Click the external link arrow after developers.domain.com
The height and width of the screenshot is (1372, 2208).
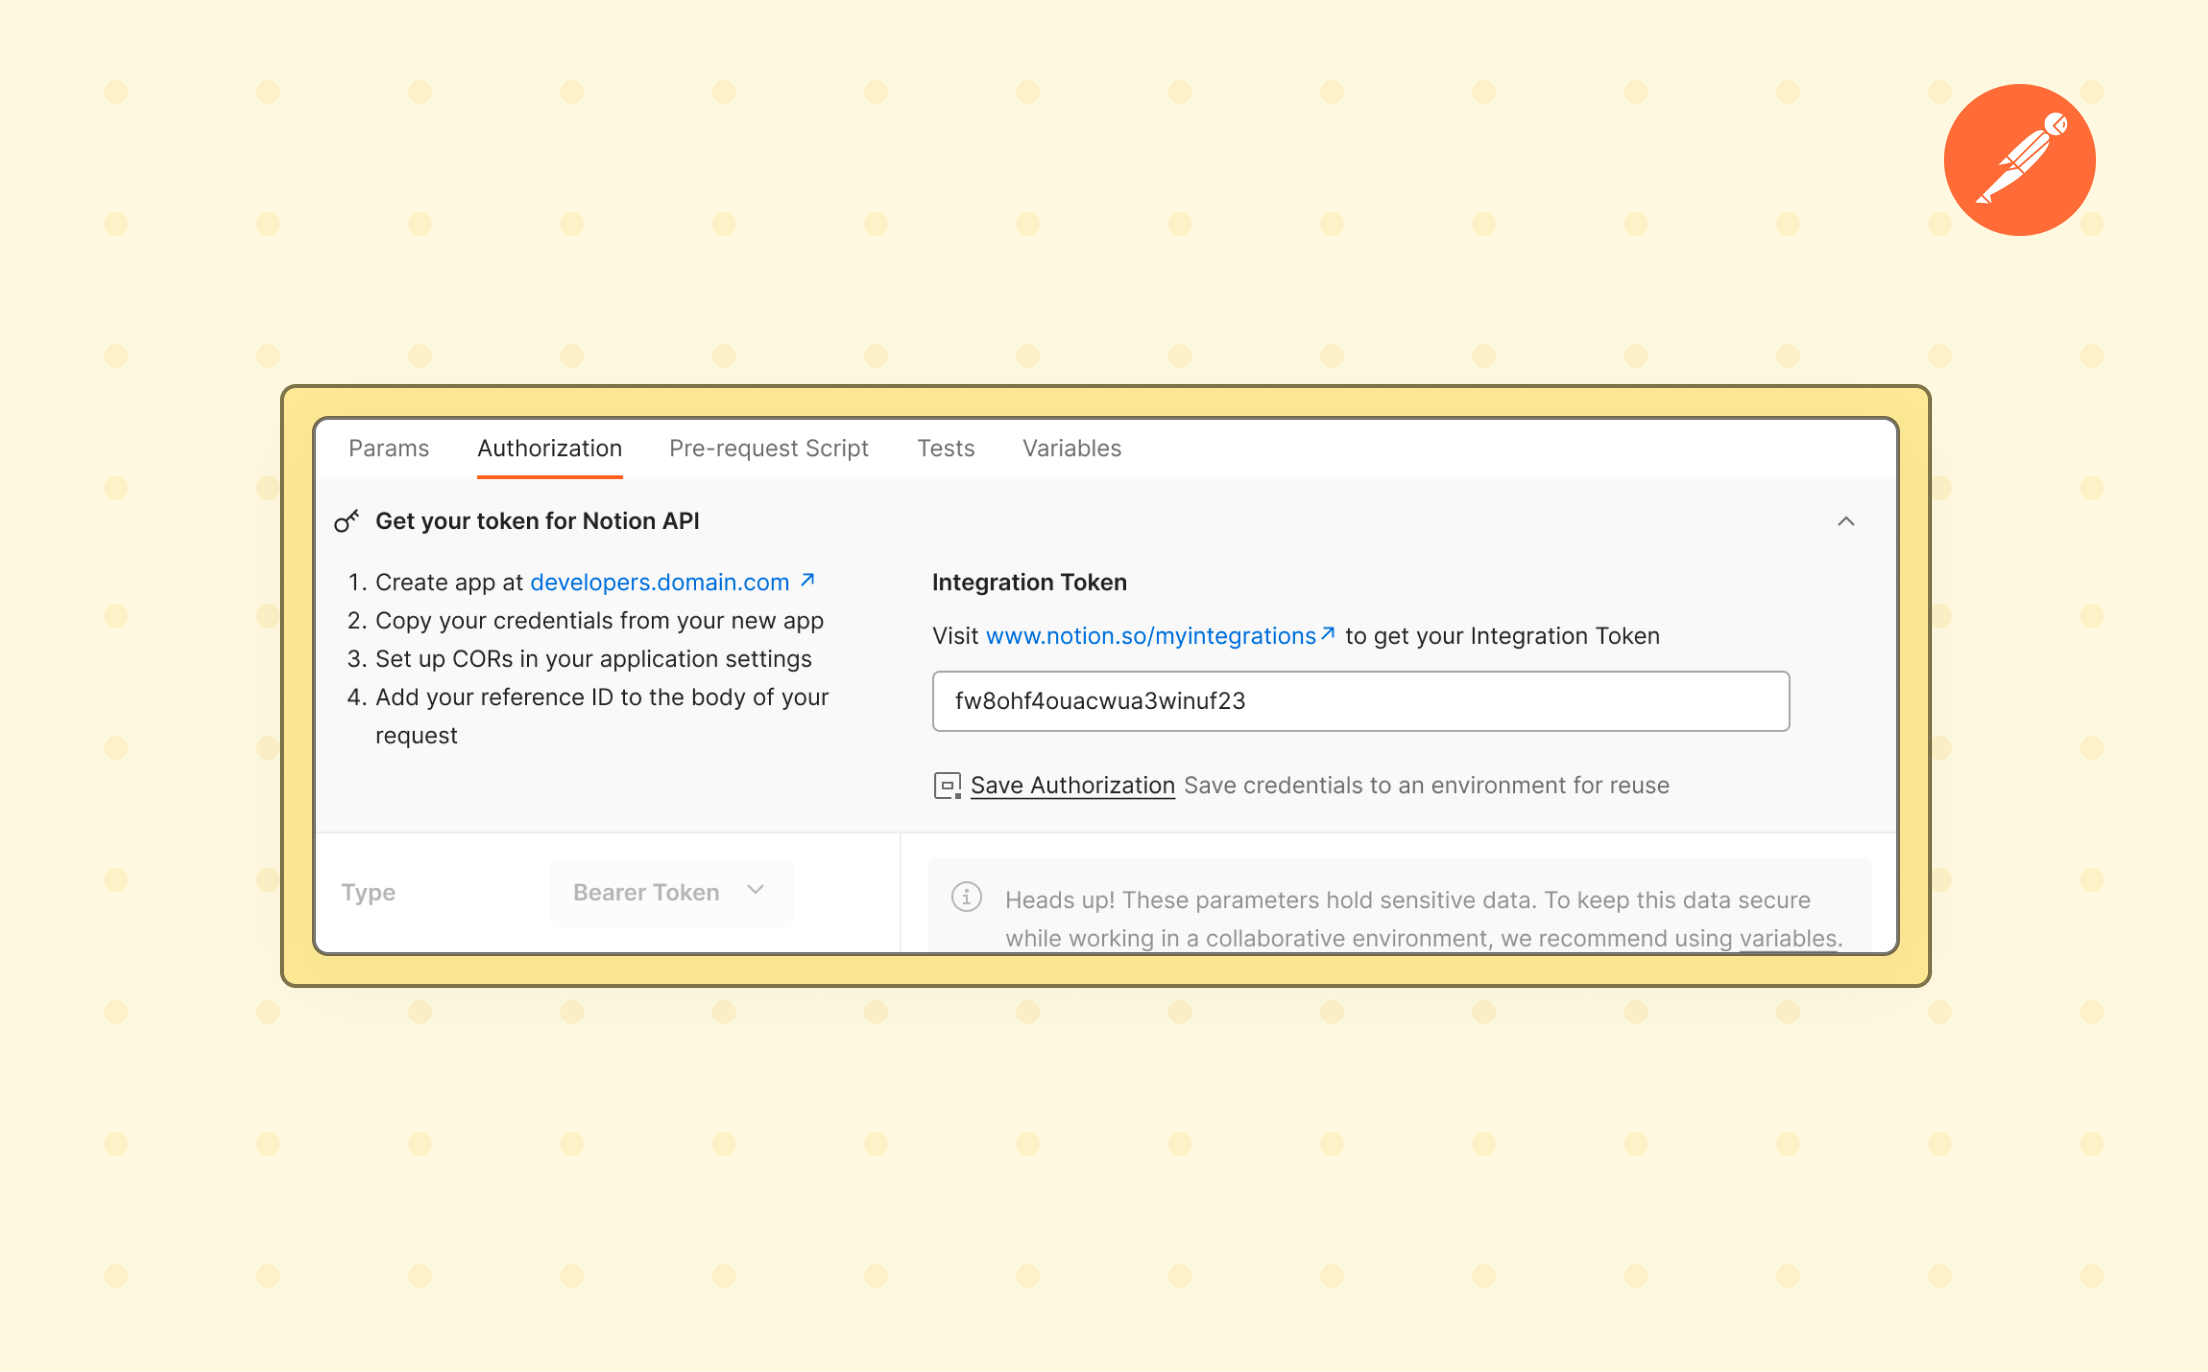pos(808,580)
